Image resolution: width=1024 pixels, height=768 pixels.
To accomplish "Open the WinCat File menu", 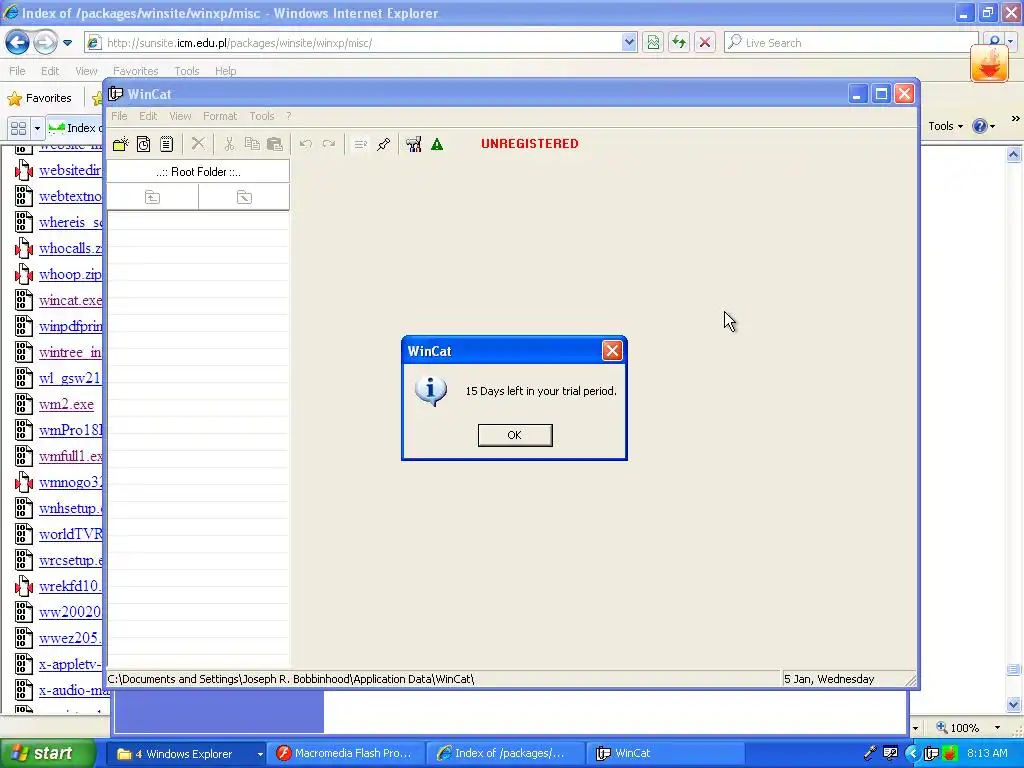I will click(120, 116).
